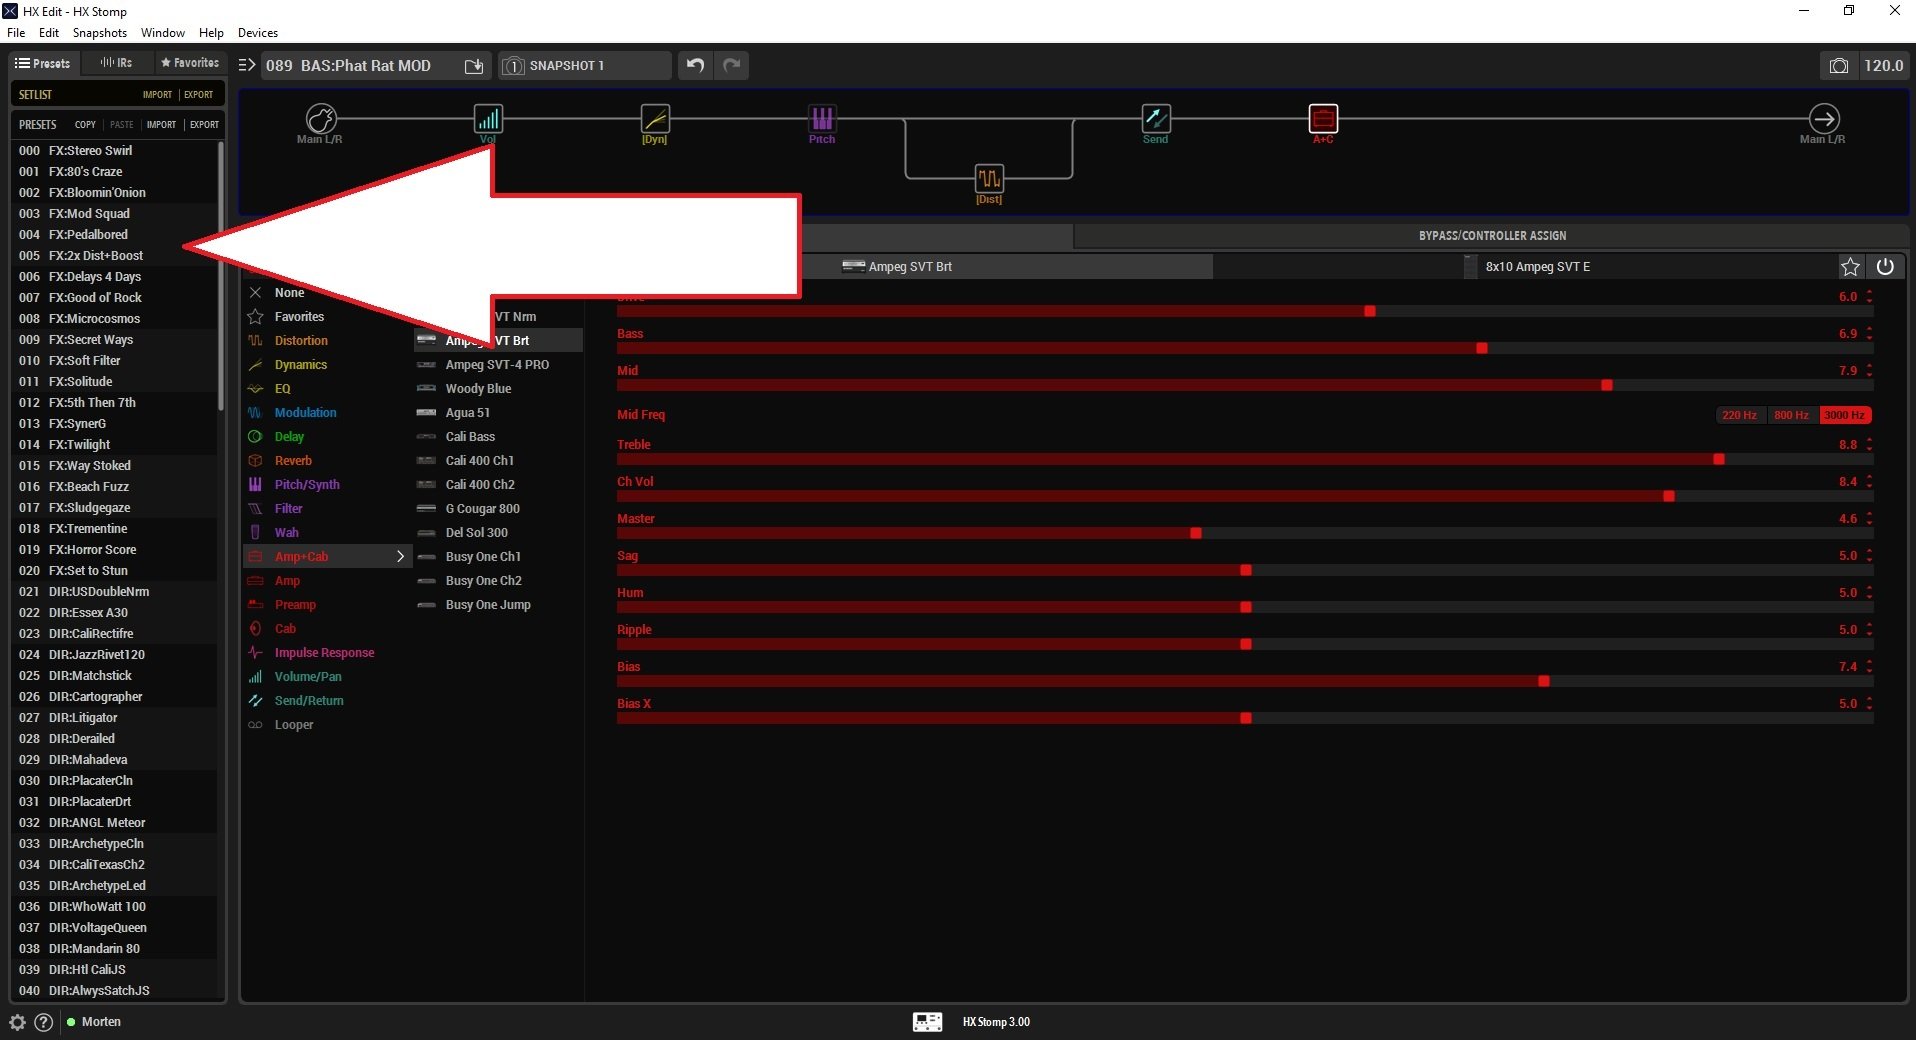Adjust the Bass slider
Viewport: 1916px width, 1040px height.
click(x=1245, y=349)
